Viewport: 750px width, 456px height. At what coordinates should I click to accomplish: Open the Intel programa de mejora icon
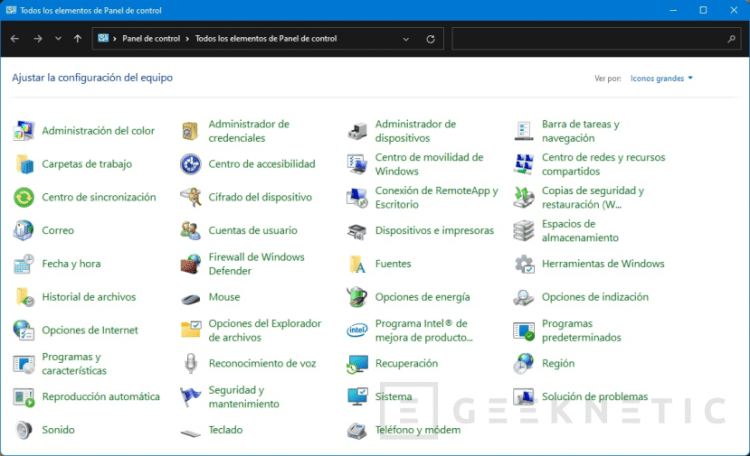pyautogui.click(x=357, y=330)
